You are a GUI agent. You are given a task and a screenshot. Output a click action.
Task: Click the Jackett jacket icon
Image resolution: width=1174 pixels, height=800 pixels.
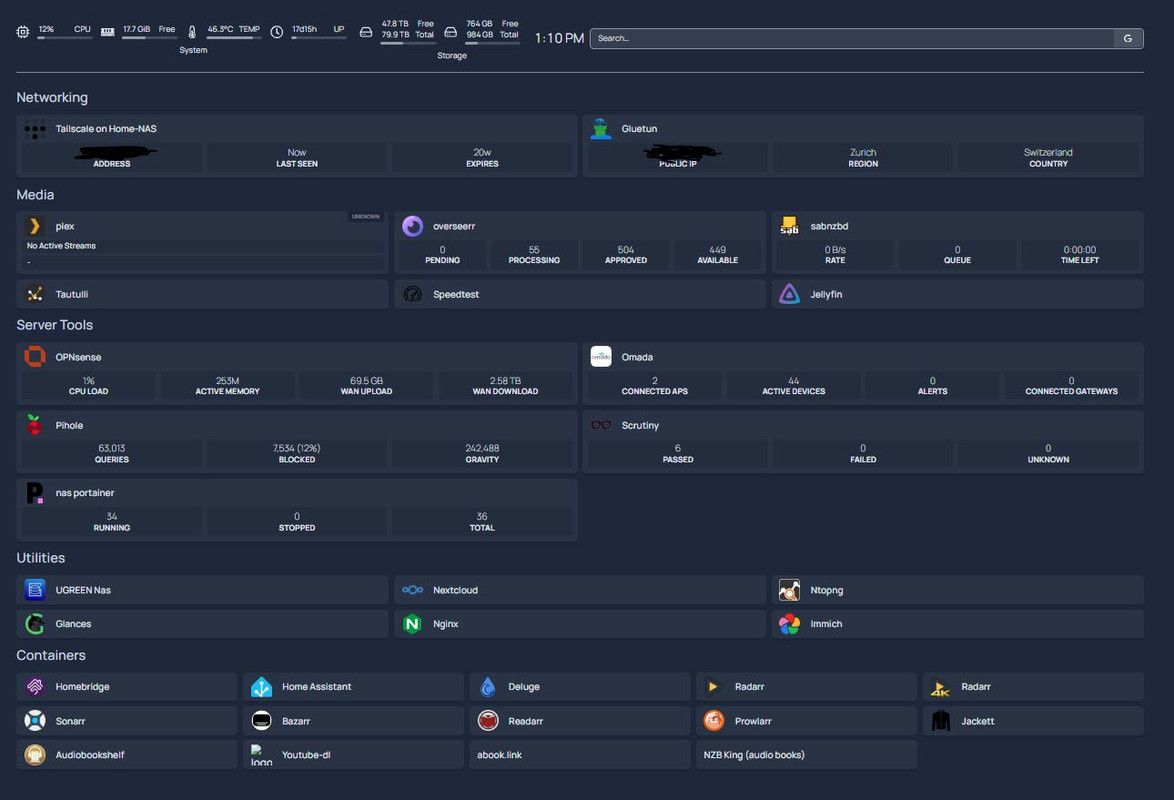tap(940, 721)
